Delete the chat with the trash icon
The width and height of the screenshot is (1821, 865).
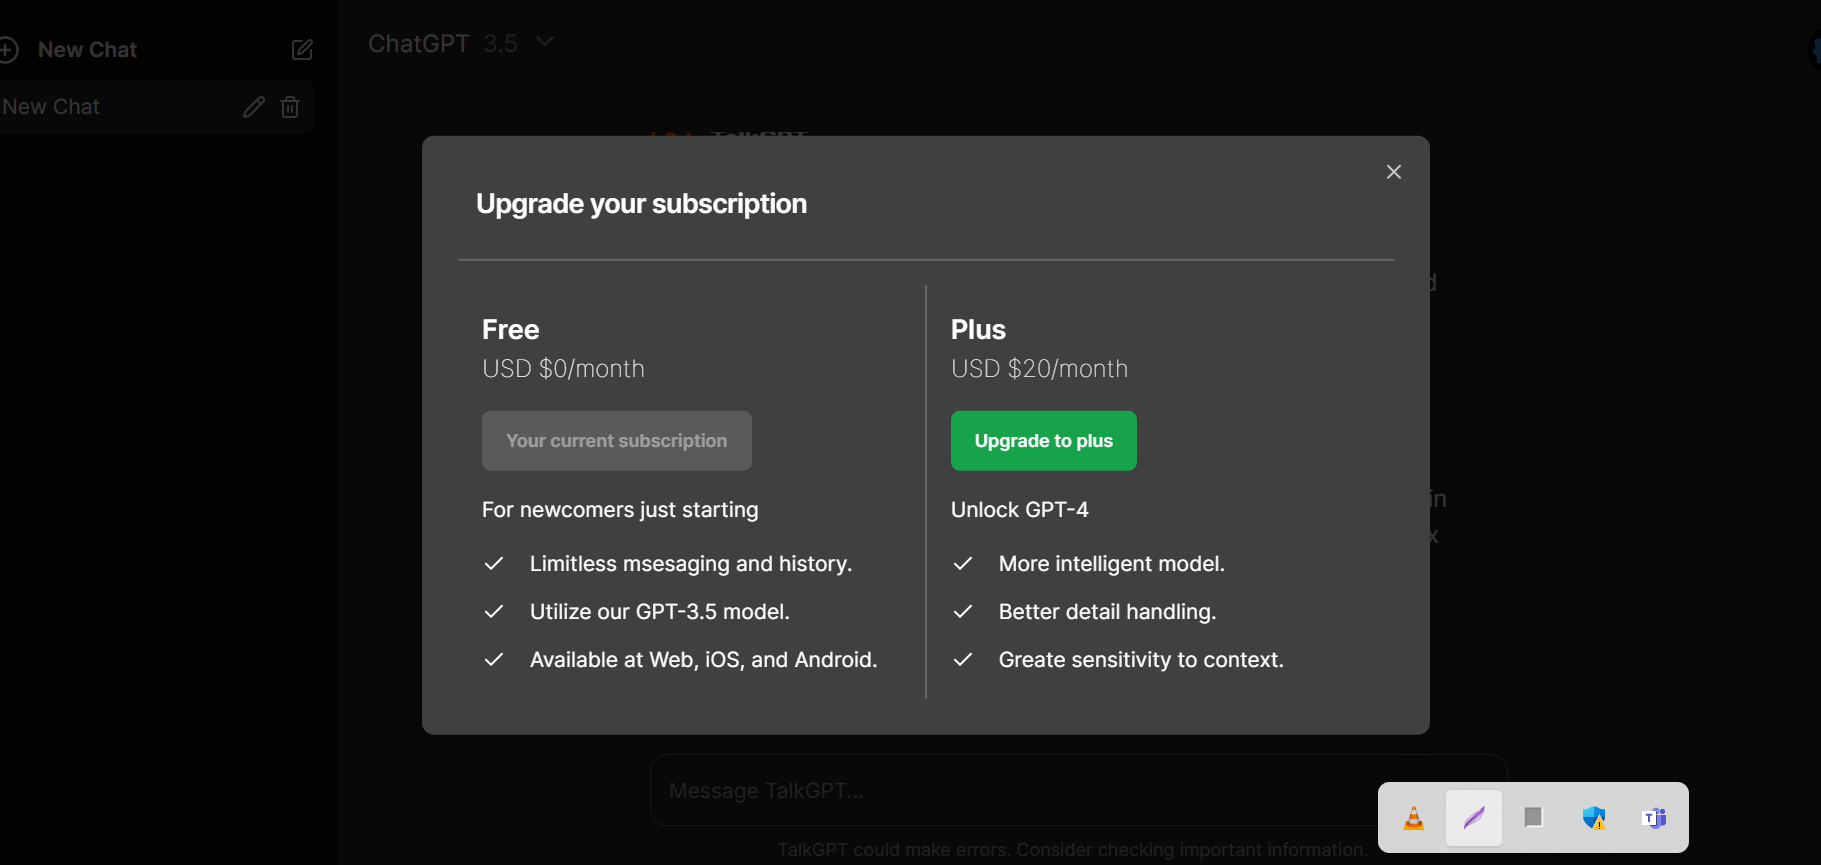coord(290,107)
